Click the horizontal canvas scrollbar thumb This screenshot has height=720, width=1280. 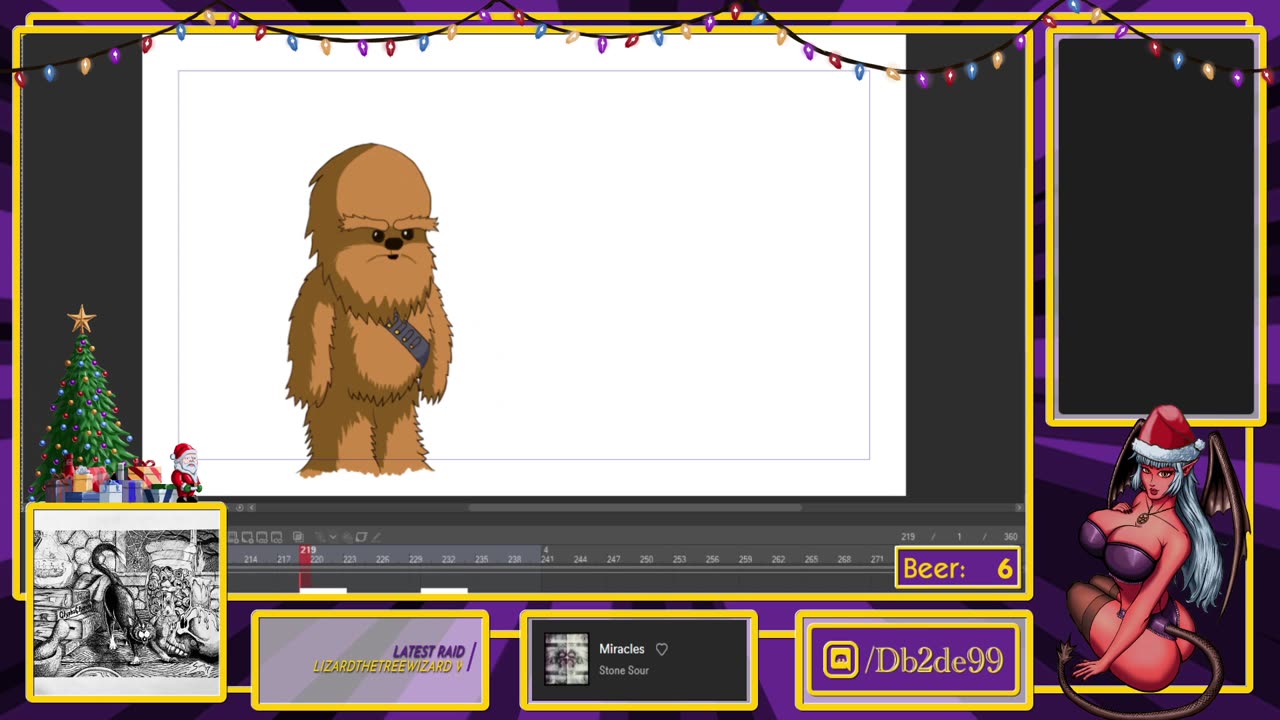635,507
